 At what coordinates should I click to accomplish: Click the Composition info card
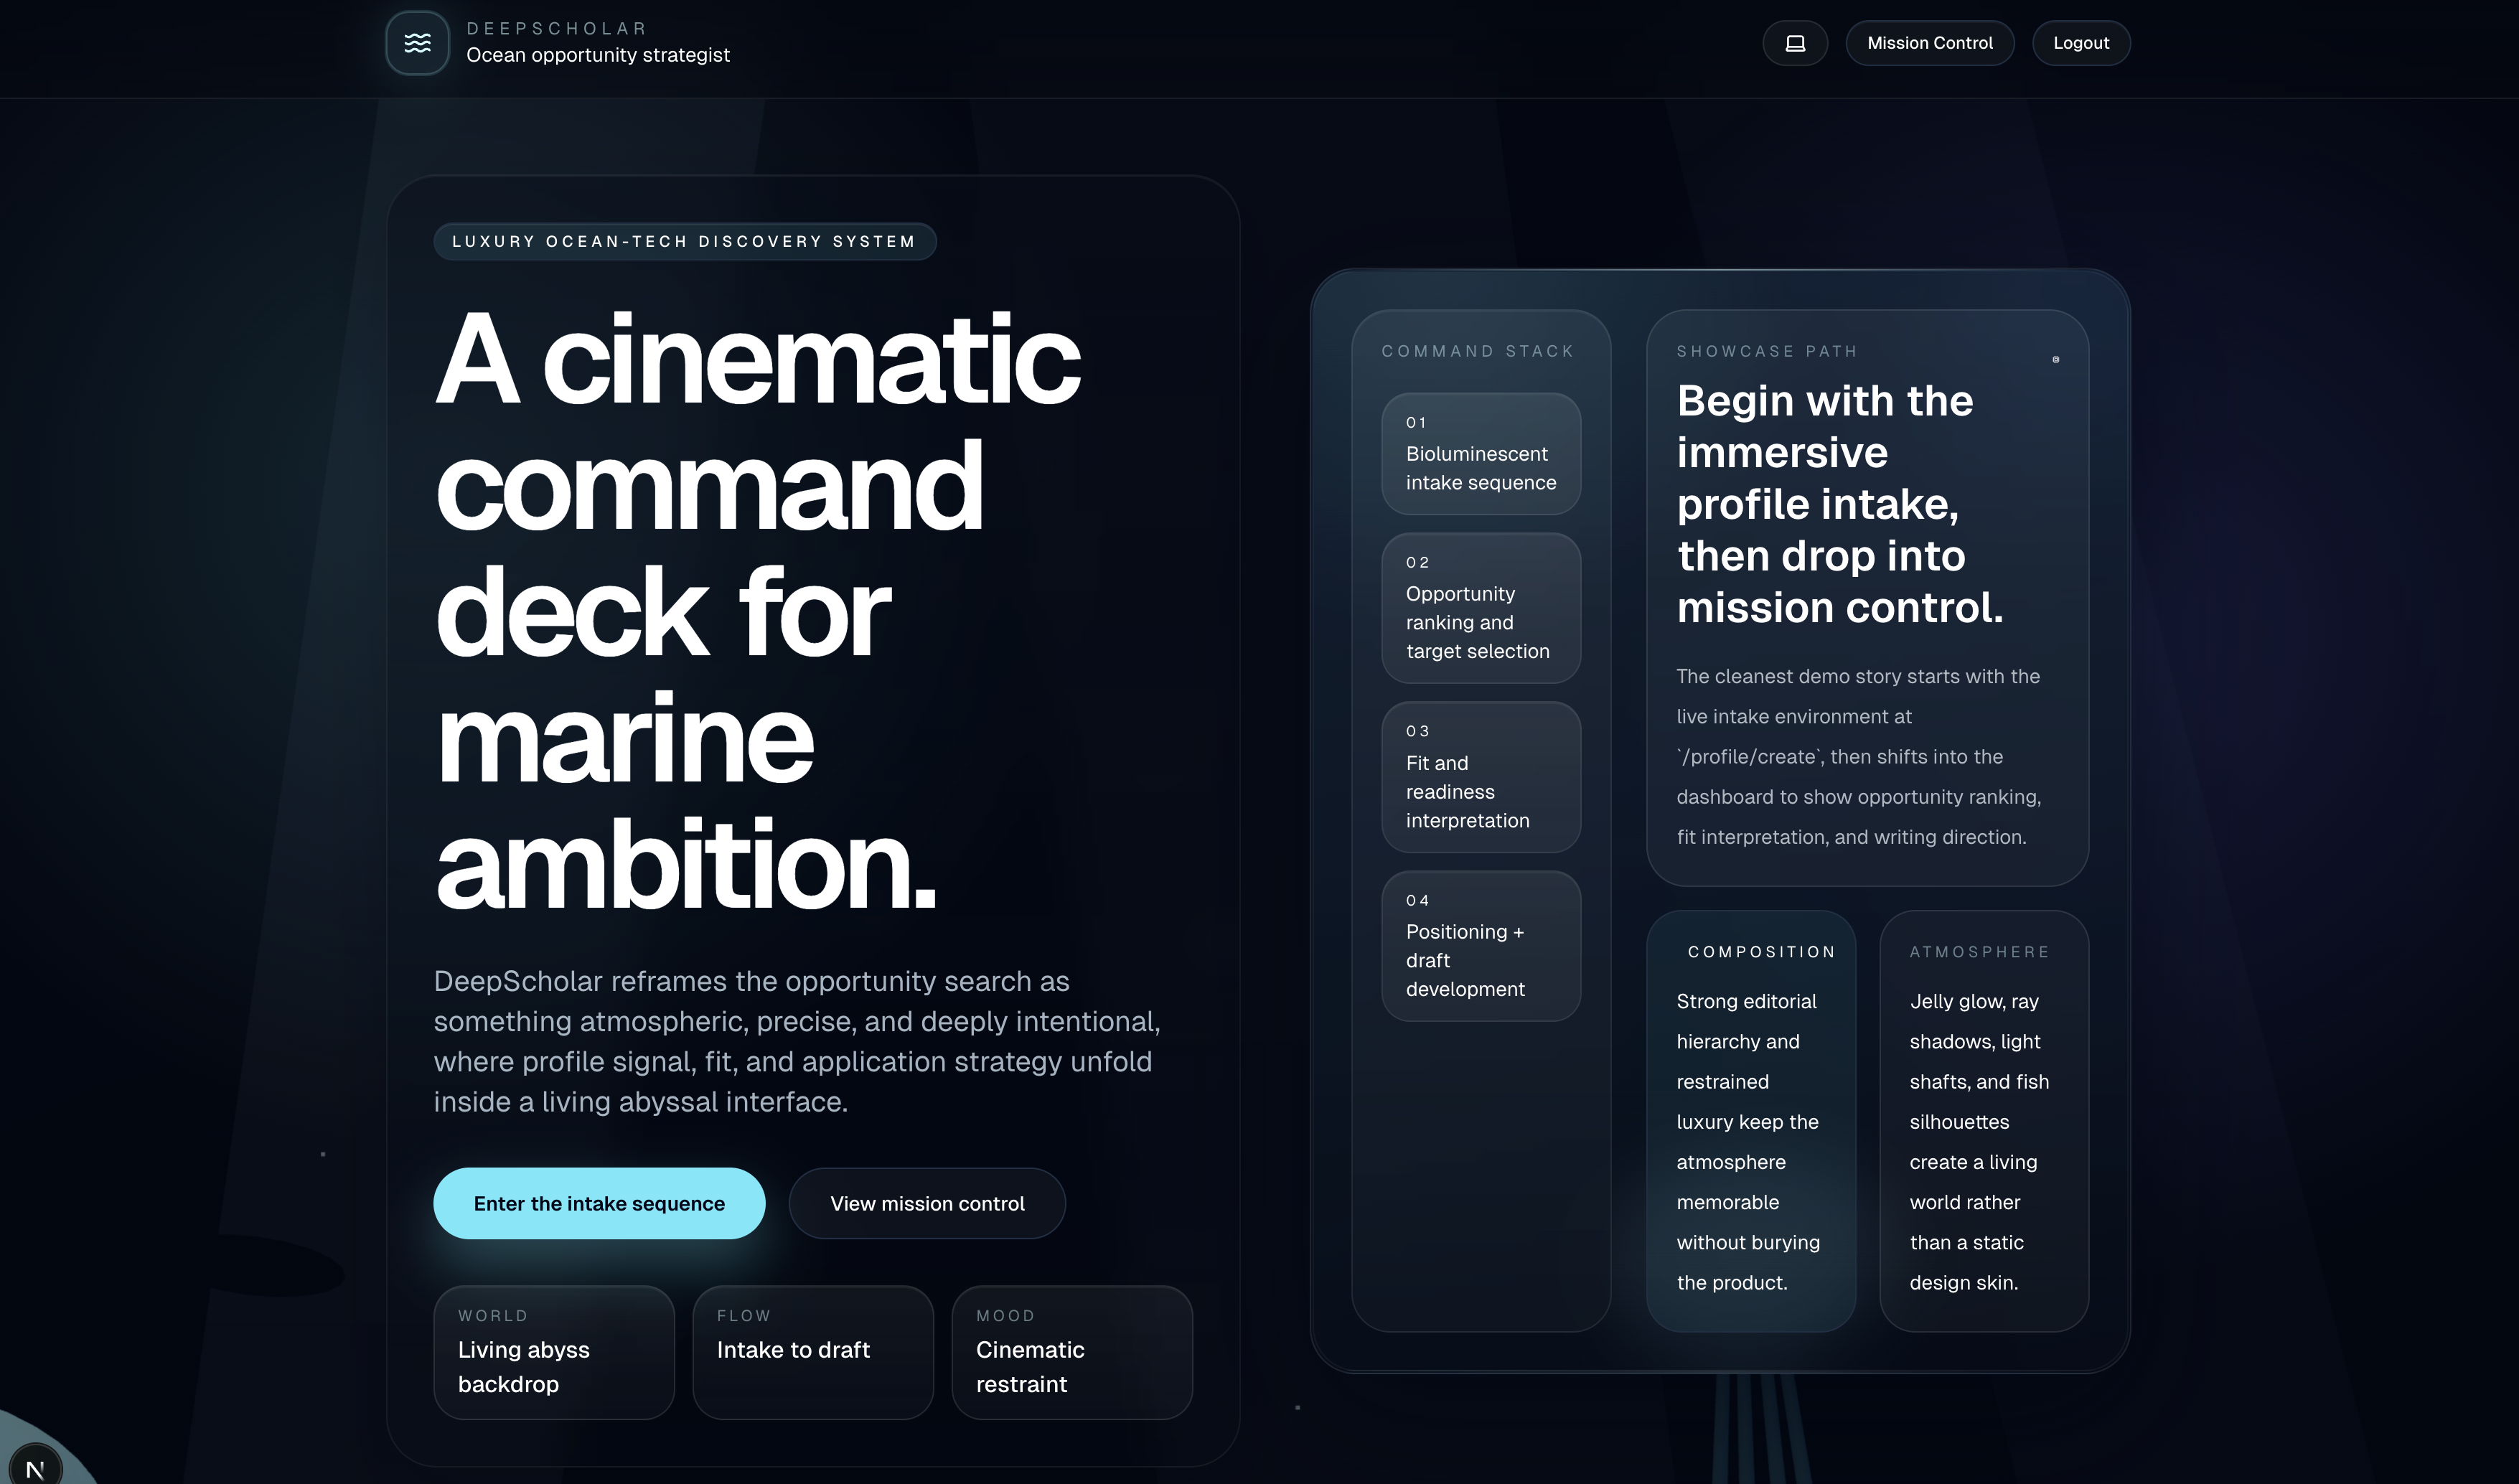pyautogui.click(x=1750, y=1120)
